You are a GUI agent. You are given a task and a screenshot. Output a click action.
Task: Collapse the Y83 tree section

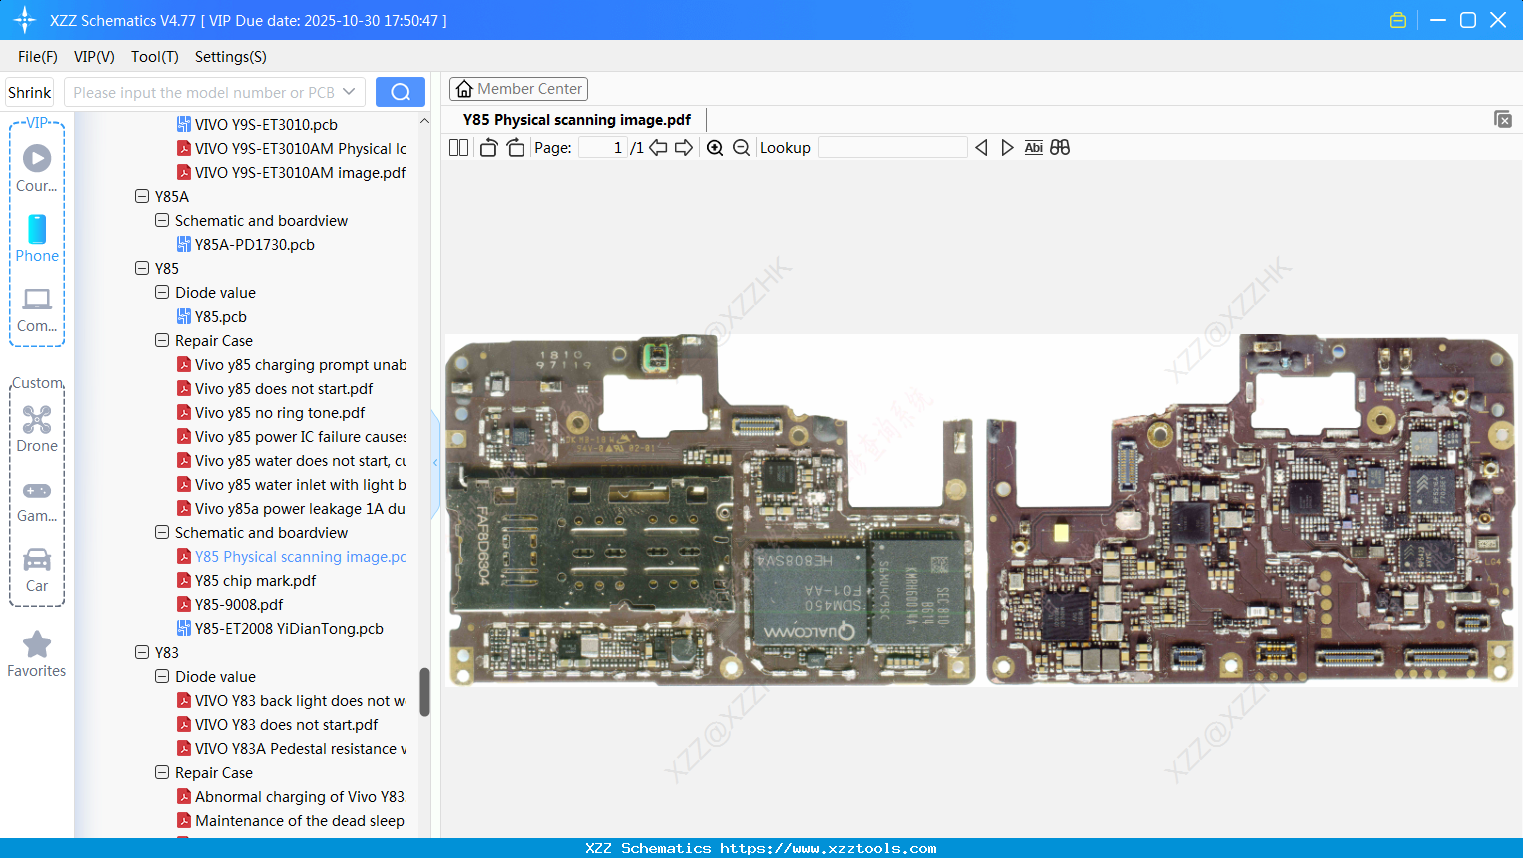pos(142,652)
